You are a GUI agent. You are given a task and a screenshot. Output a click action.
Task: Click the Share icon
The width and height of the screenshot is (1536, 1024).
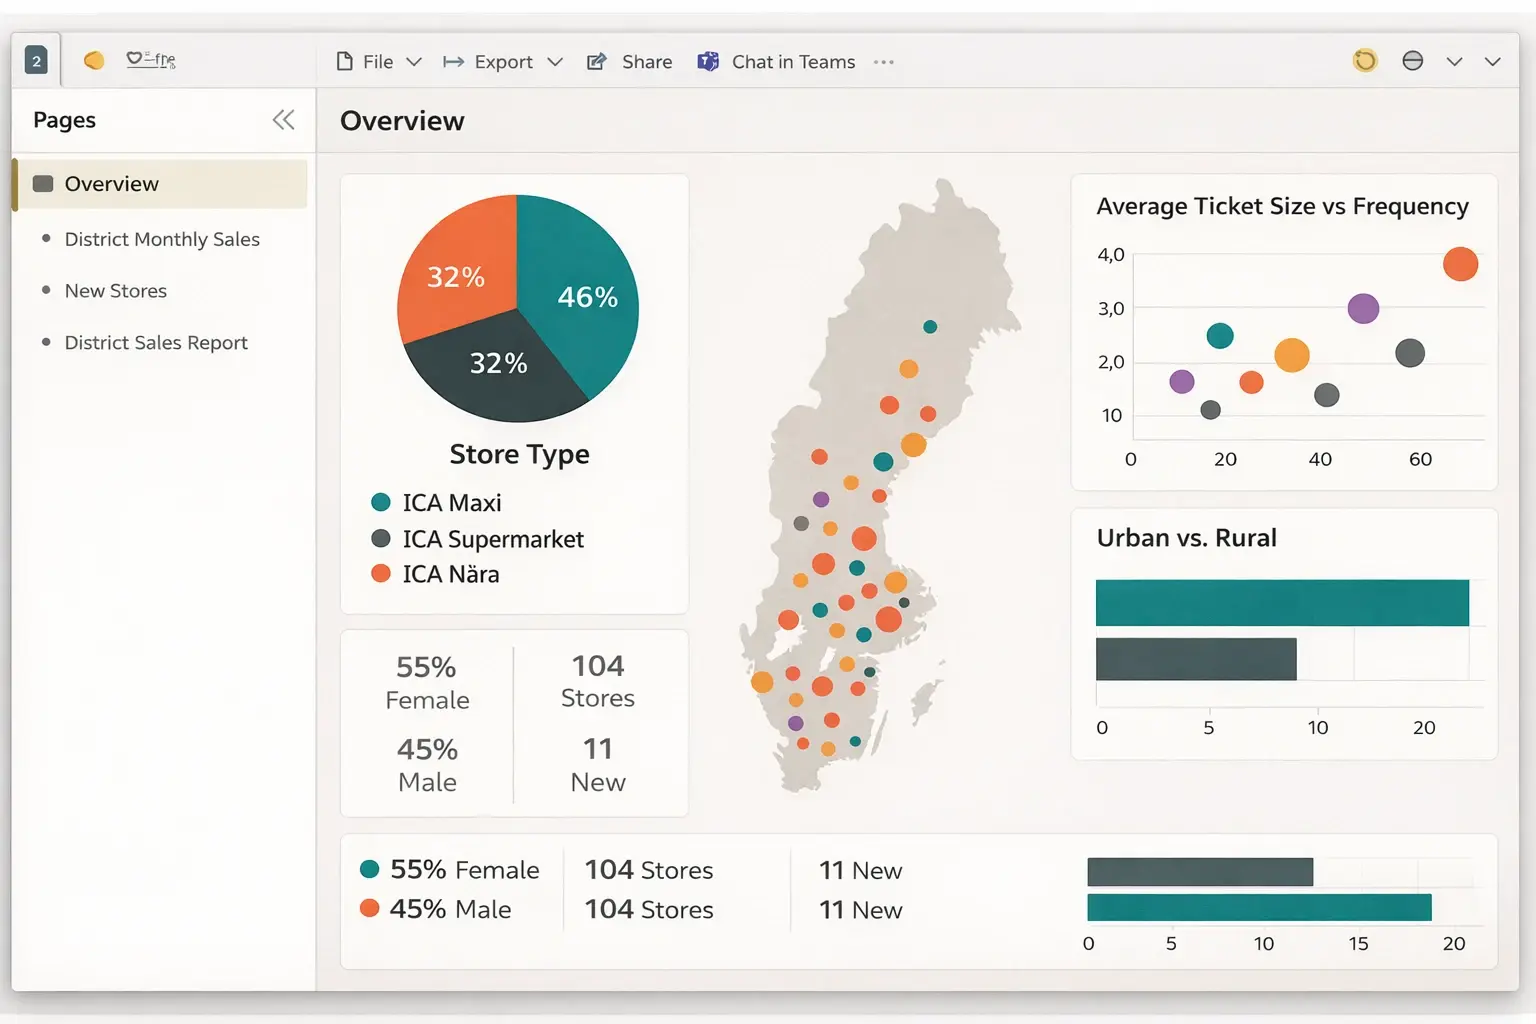[597, 62]
